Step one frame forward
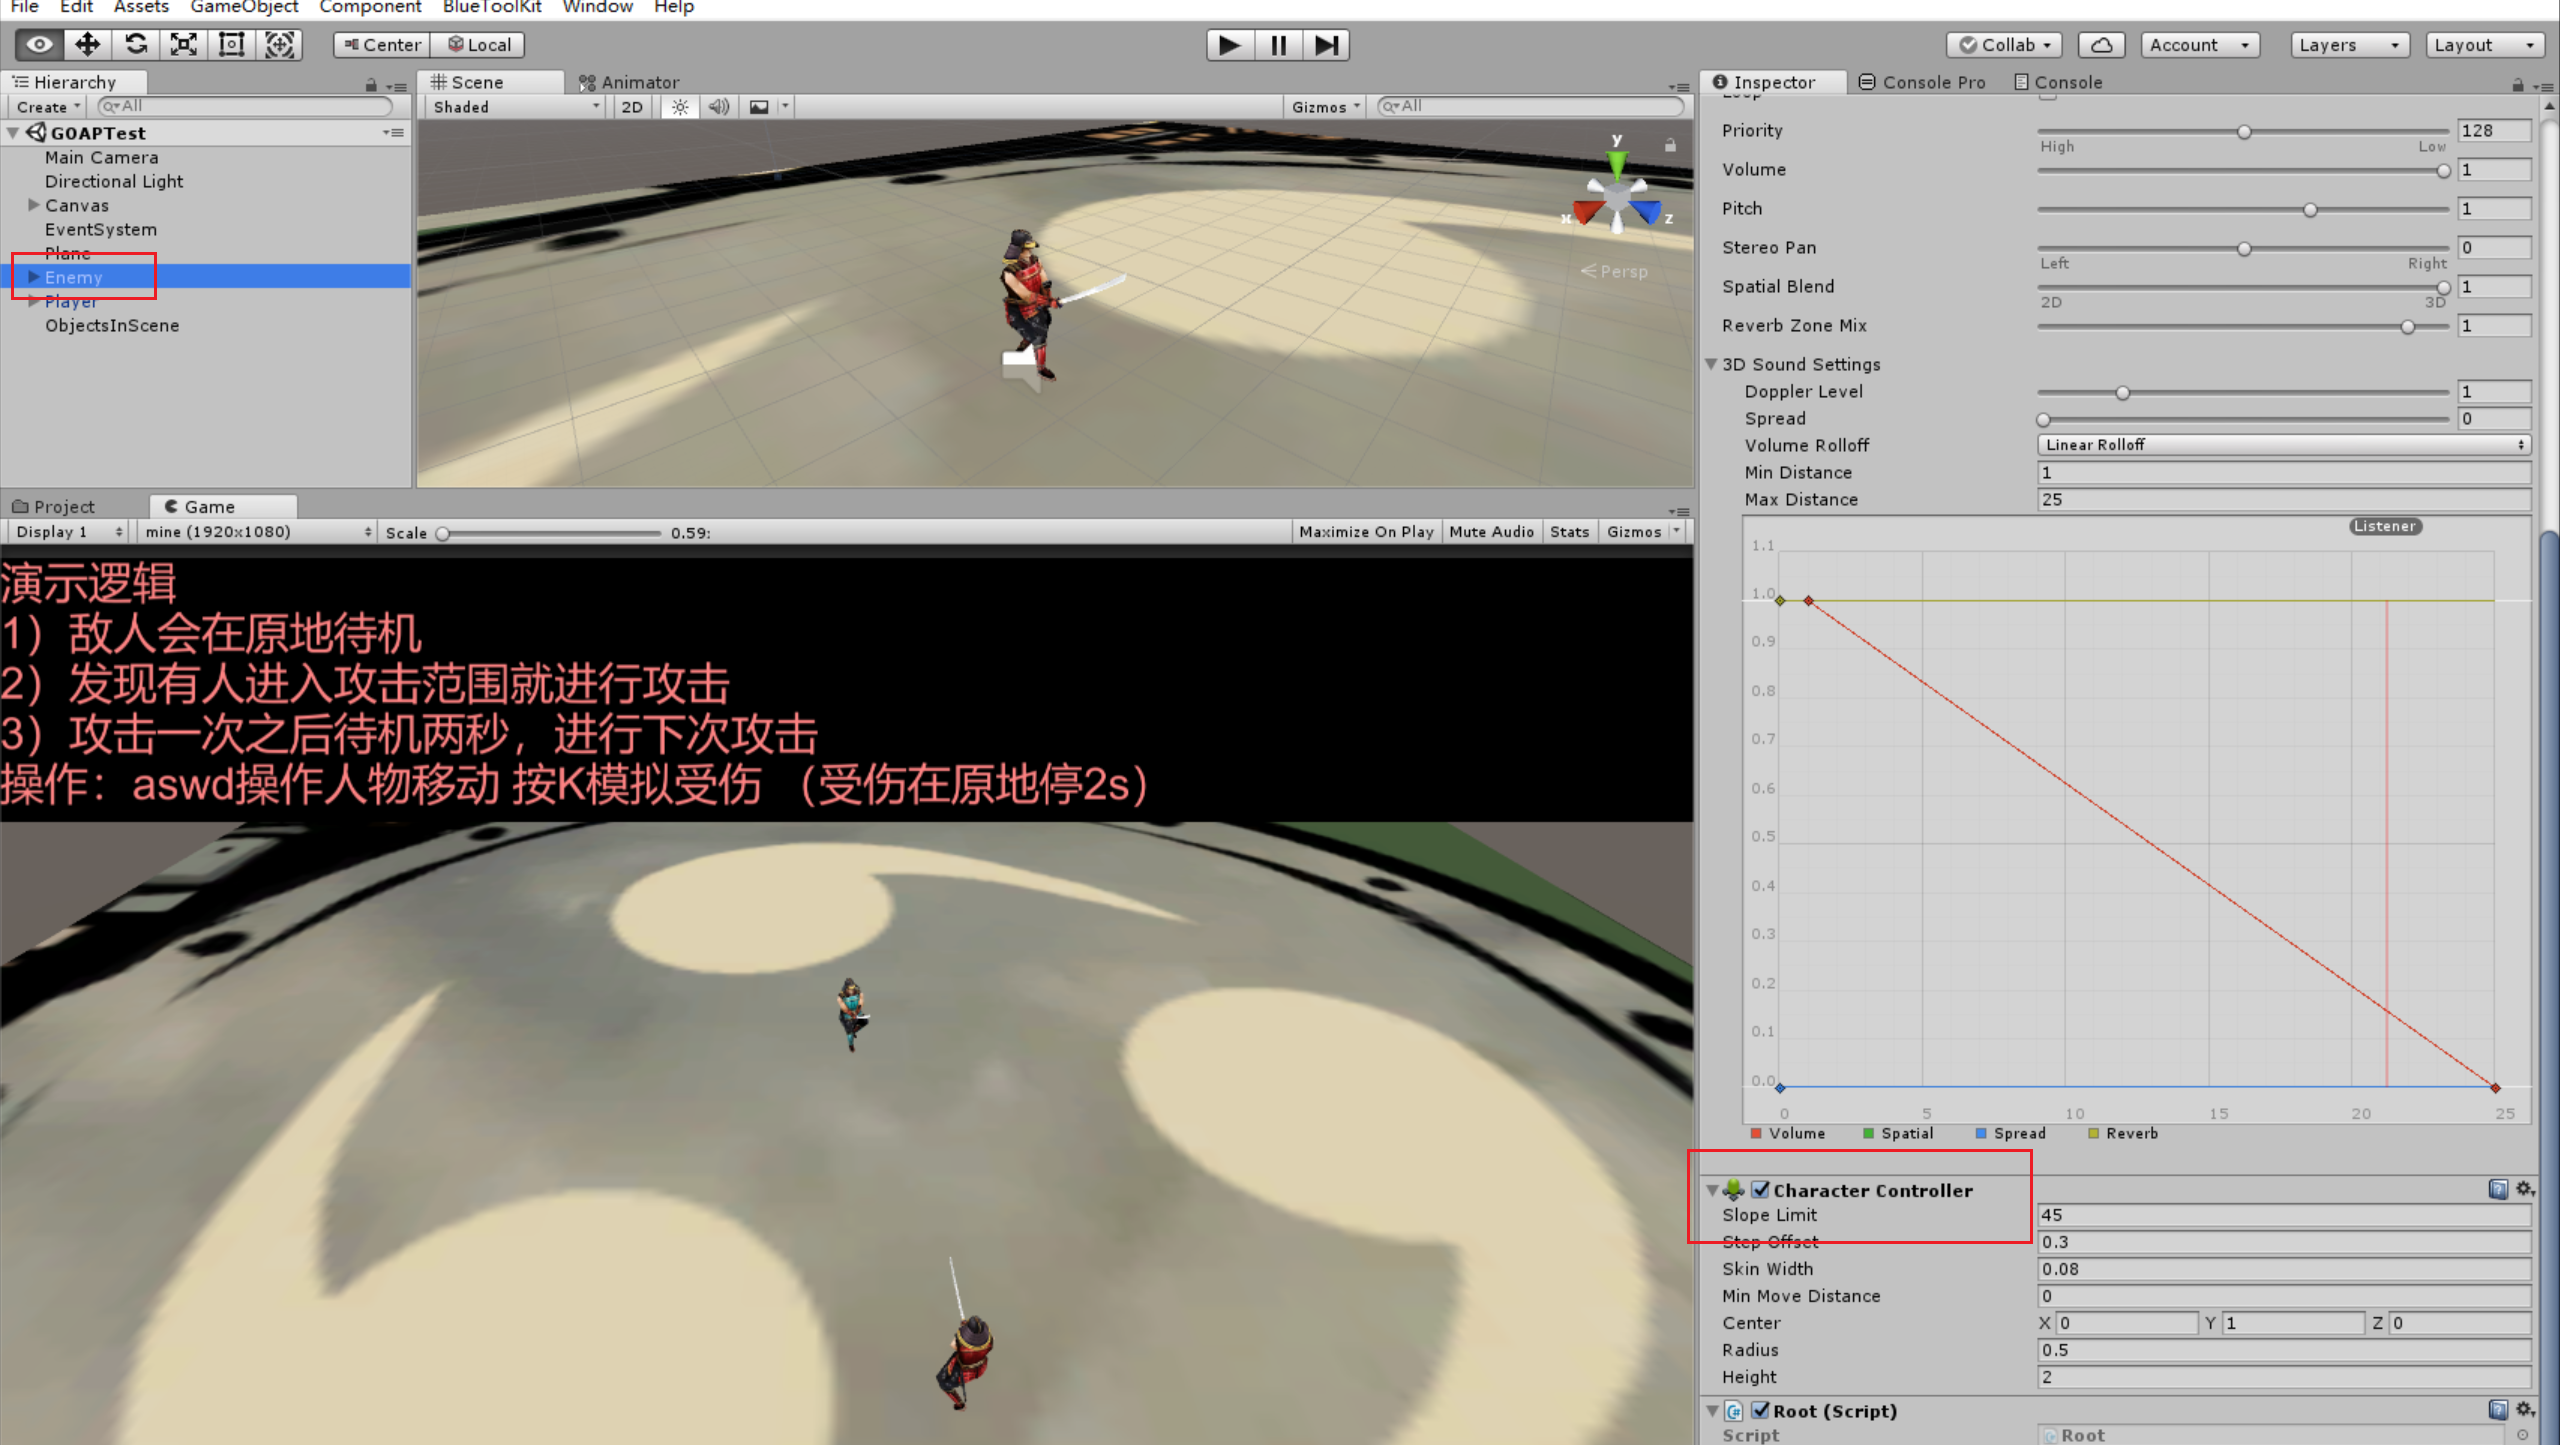 click(1326, 45)
